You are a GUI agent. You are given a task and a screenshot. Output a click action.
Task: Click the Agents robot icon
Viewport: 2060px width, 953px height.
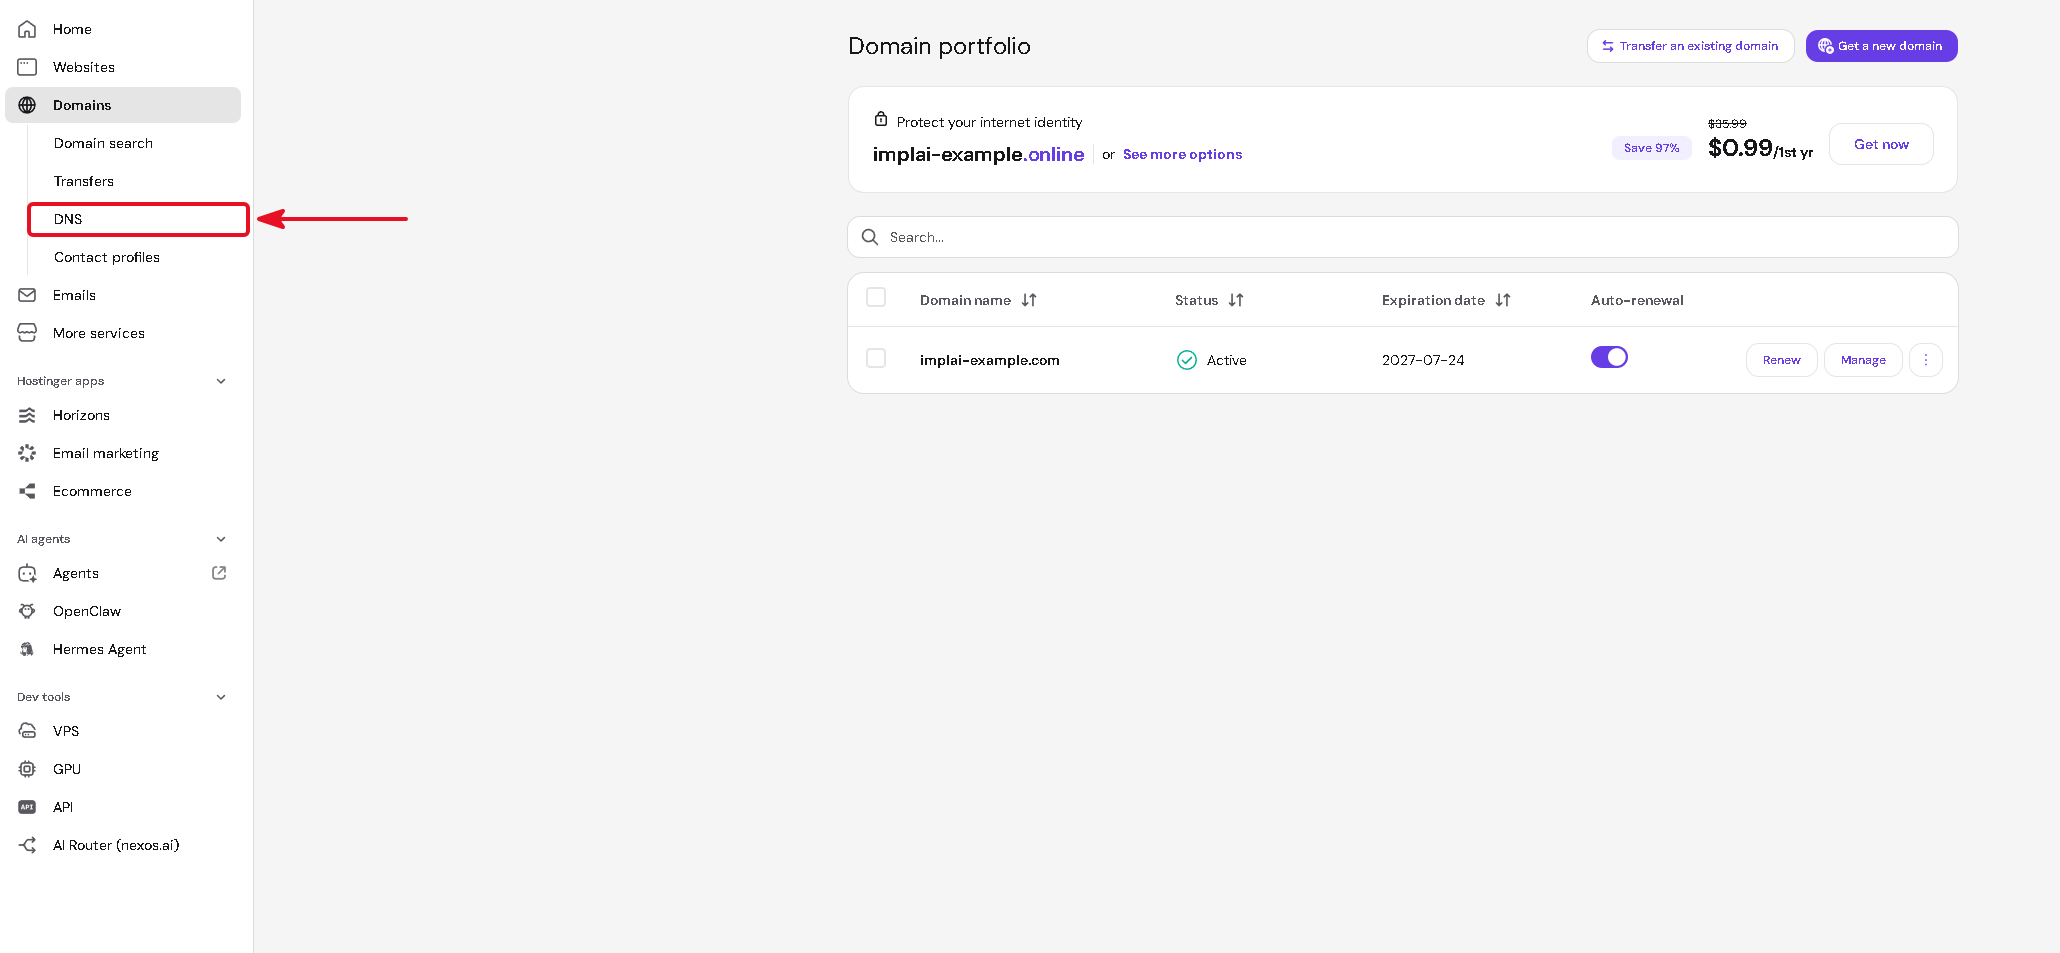click(27, 573)
